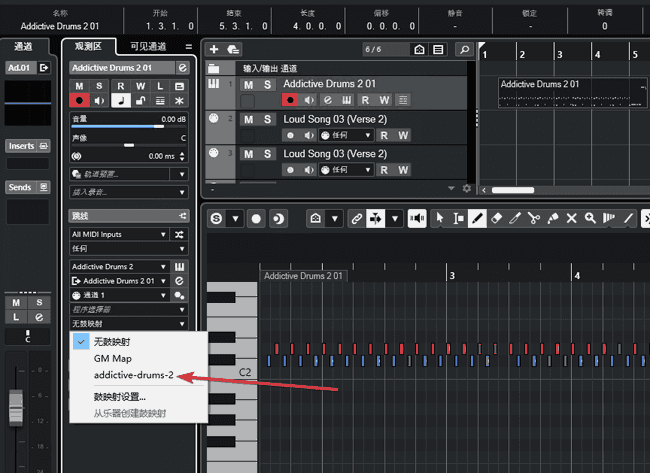Image resolution: width=650 pixels, height=473 pixels.
Task: Open the Auto-Scroll options dropdown arrow
Action: click(395, 218)
